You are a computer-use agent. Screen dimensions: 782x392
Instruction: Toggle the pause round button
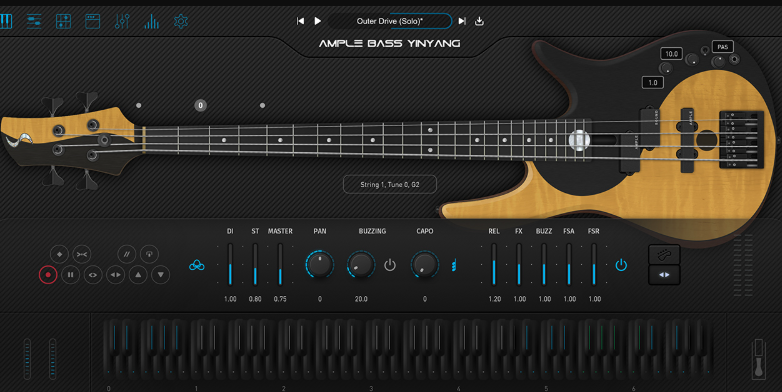click(x=71, y=275)
